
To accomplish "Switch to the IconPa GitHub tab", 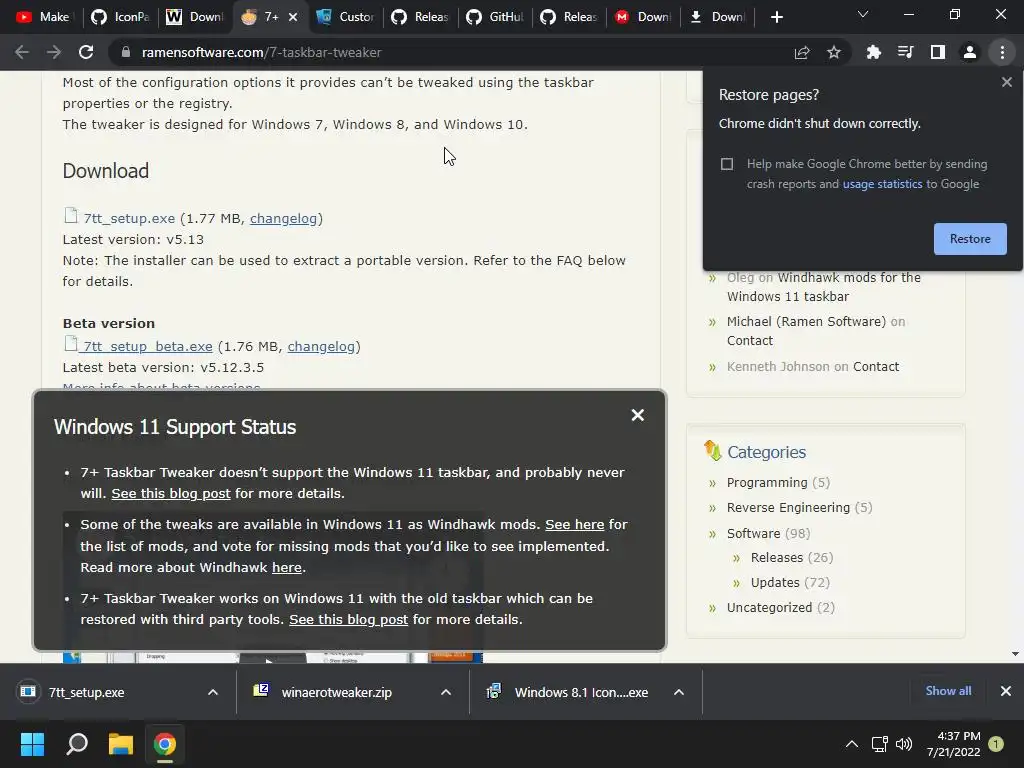I will pos(120,17).
